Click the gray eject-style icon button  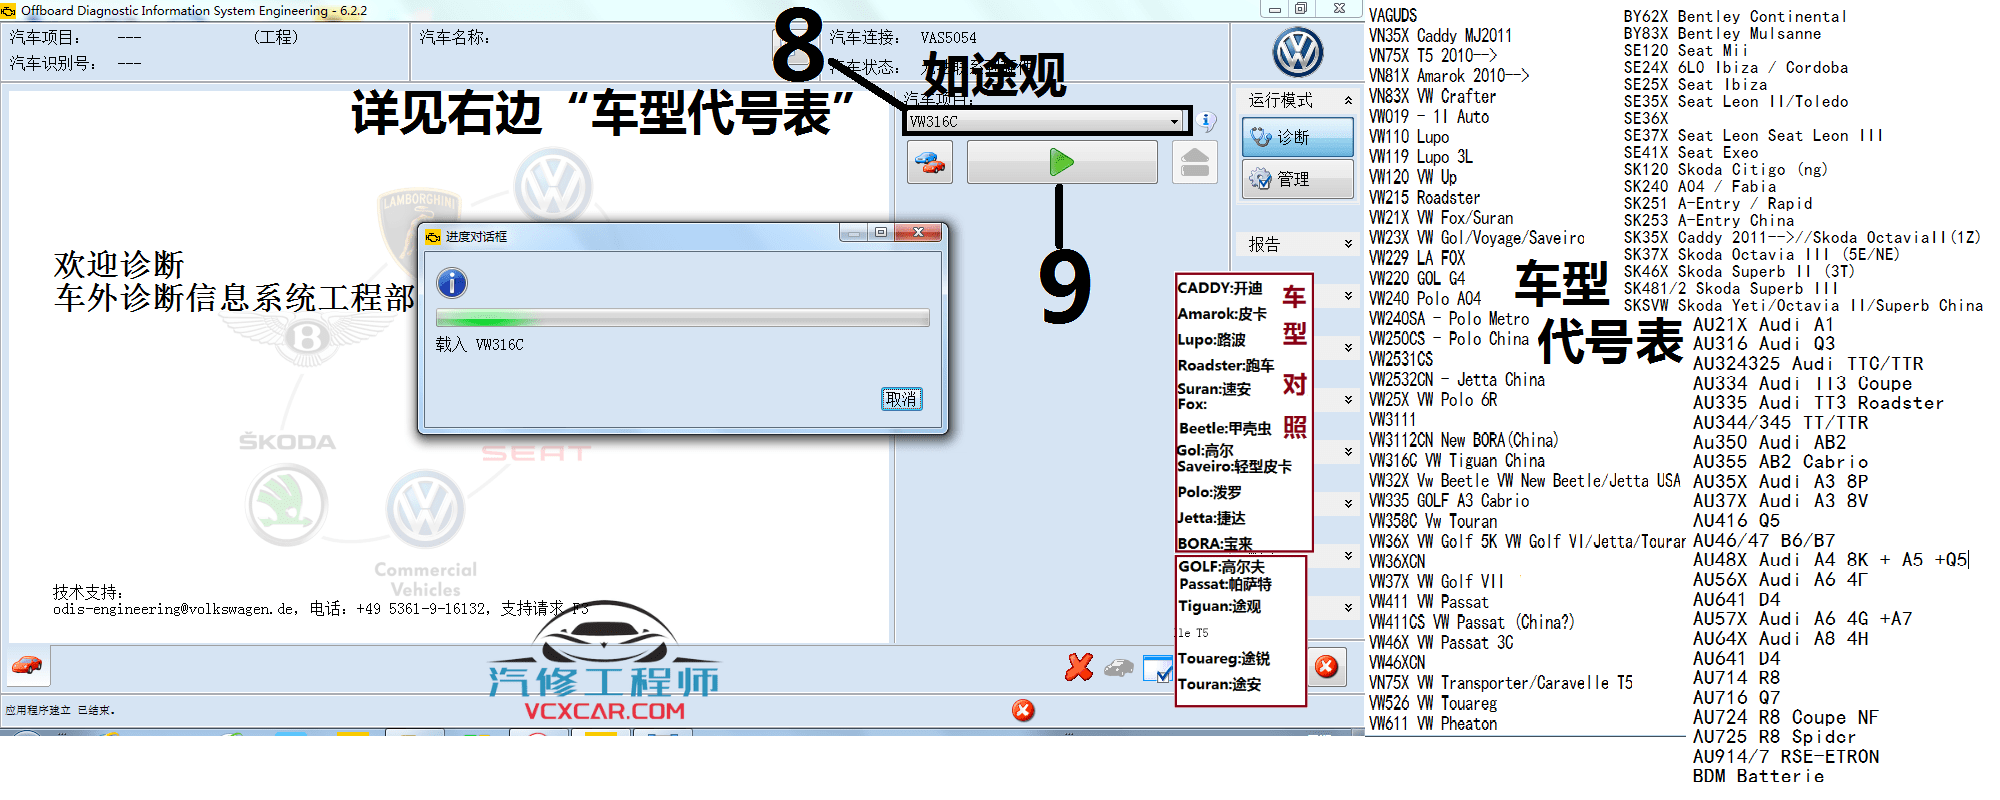coord(1194,162)
